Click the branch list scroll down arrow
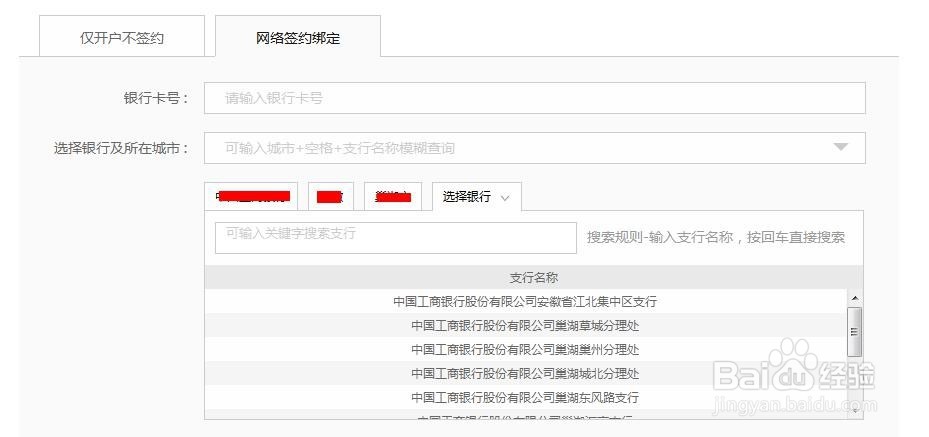The width and height of the screenshot is (929, 437). [855, 409]
